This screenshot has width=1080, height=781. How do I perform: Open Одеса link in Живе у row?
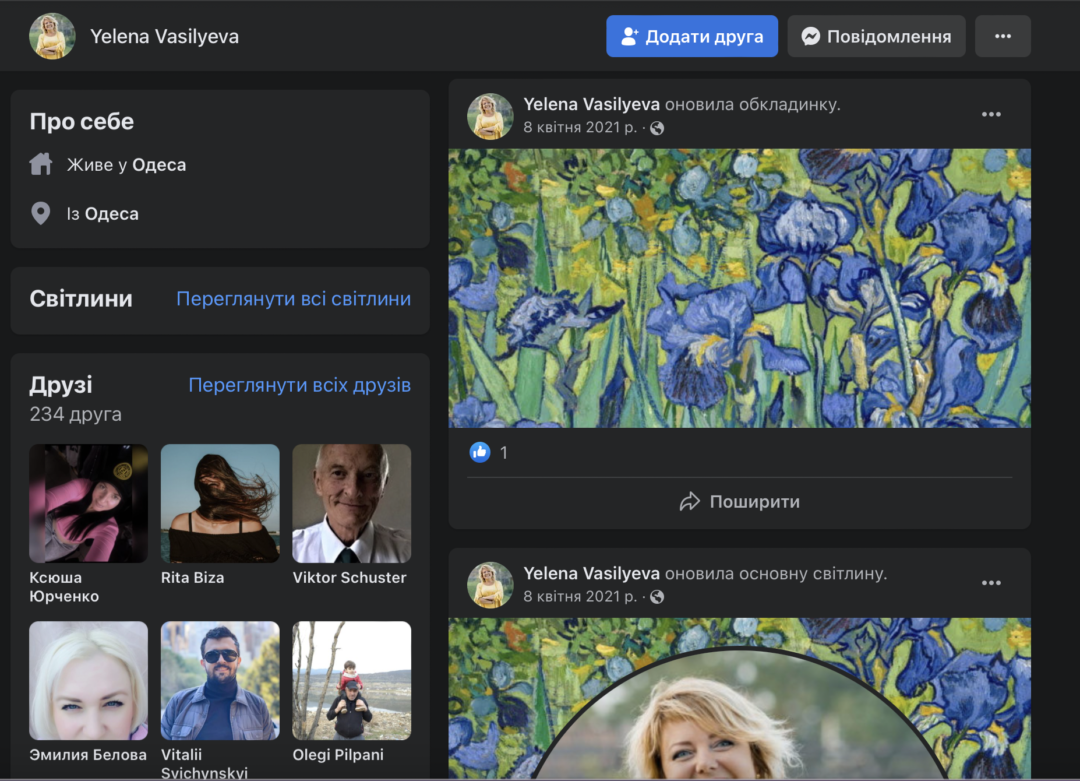point(159,165)
